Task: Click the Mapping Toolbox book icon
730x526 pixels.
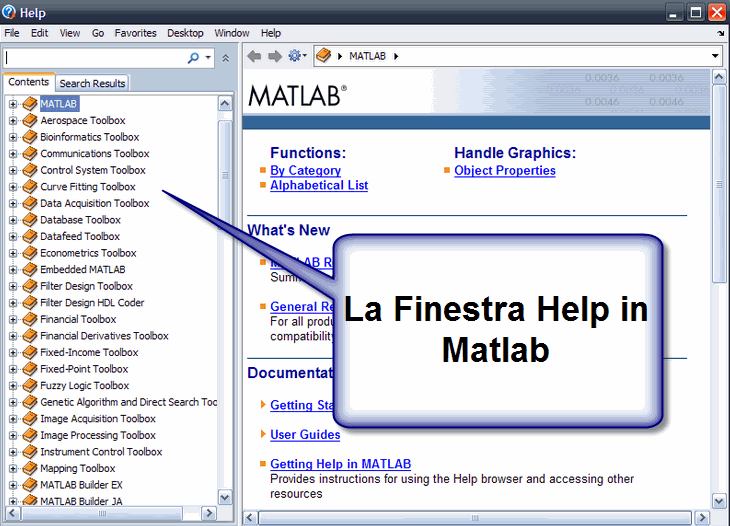Action: click(x=30, y=468)
